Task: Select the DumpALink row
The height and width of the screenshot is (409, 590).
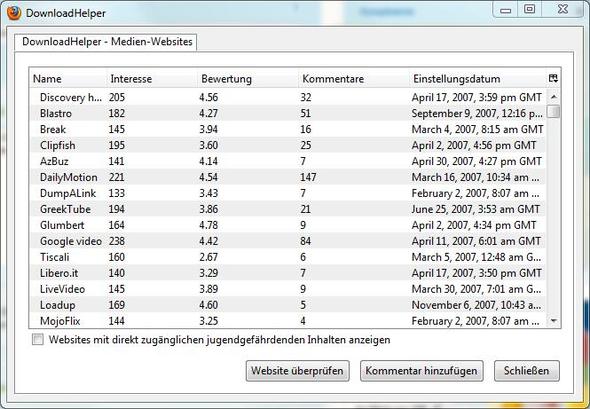Action: pos(287,193)
